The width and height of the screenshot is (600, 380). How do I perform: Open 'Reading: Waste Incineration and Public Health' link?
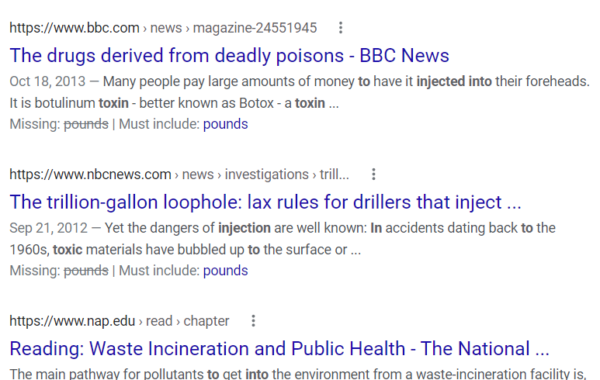coord(279,349)
